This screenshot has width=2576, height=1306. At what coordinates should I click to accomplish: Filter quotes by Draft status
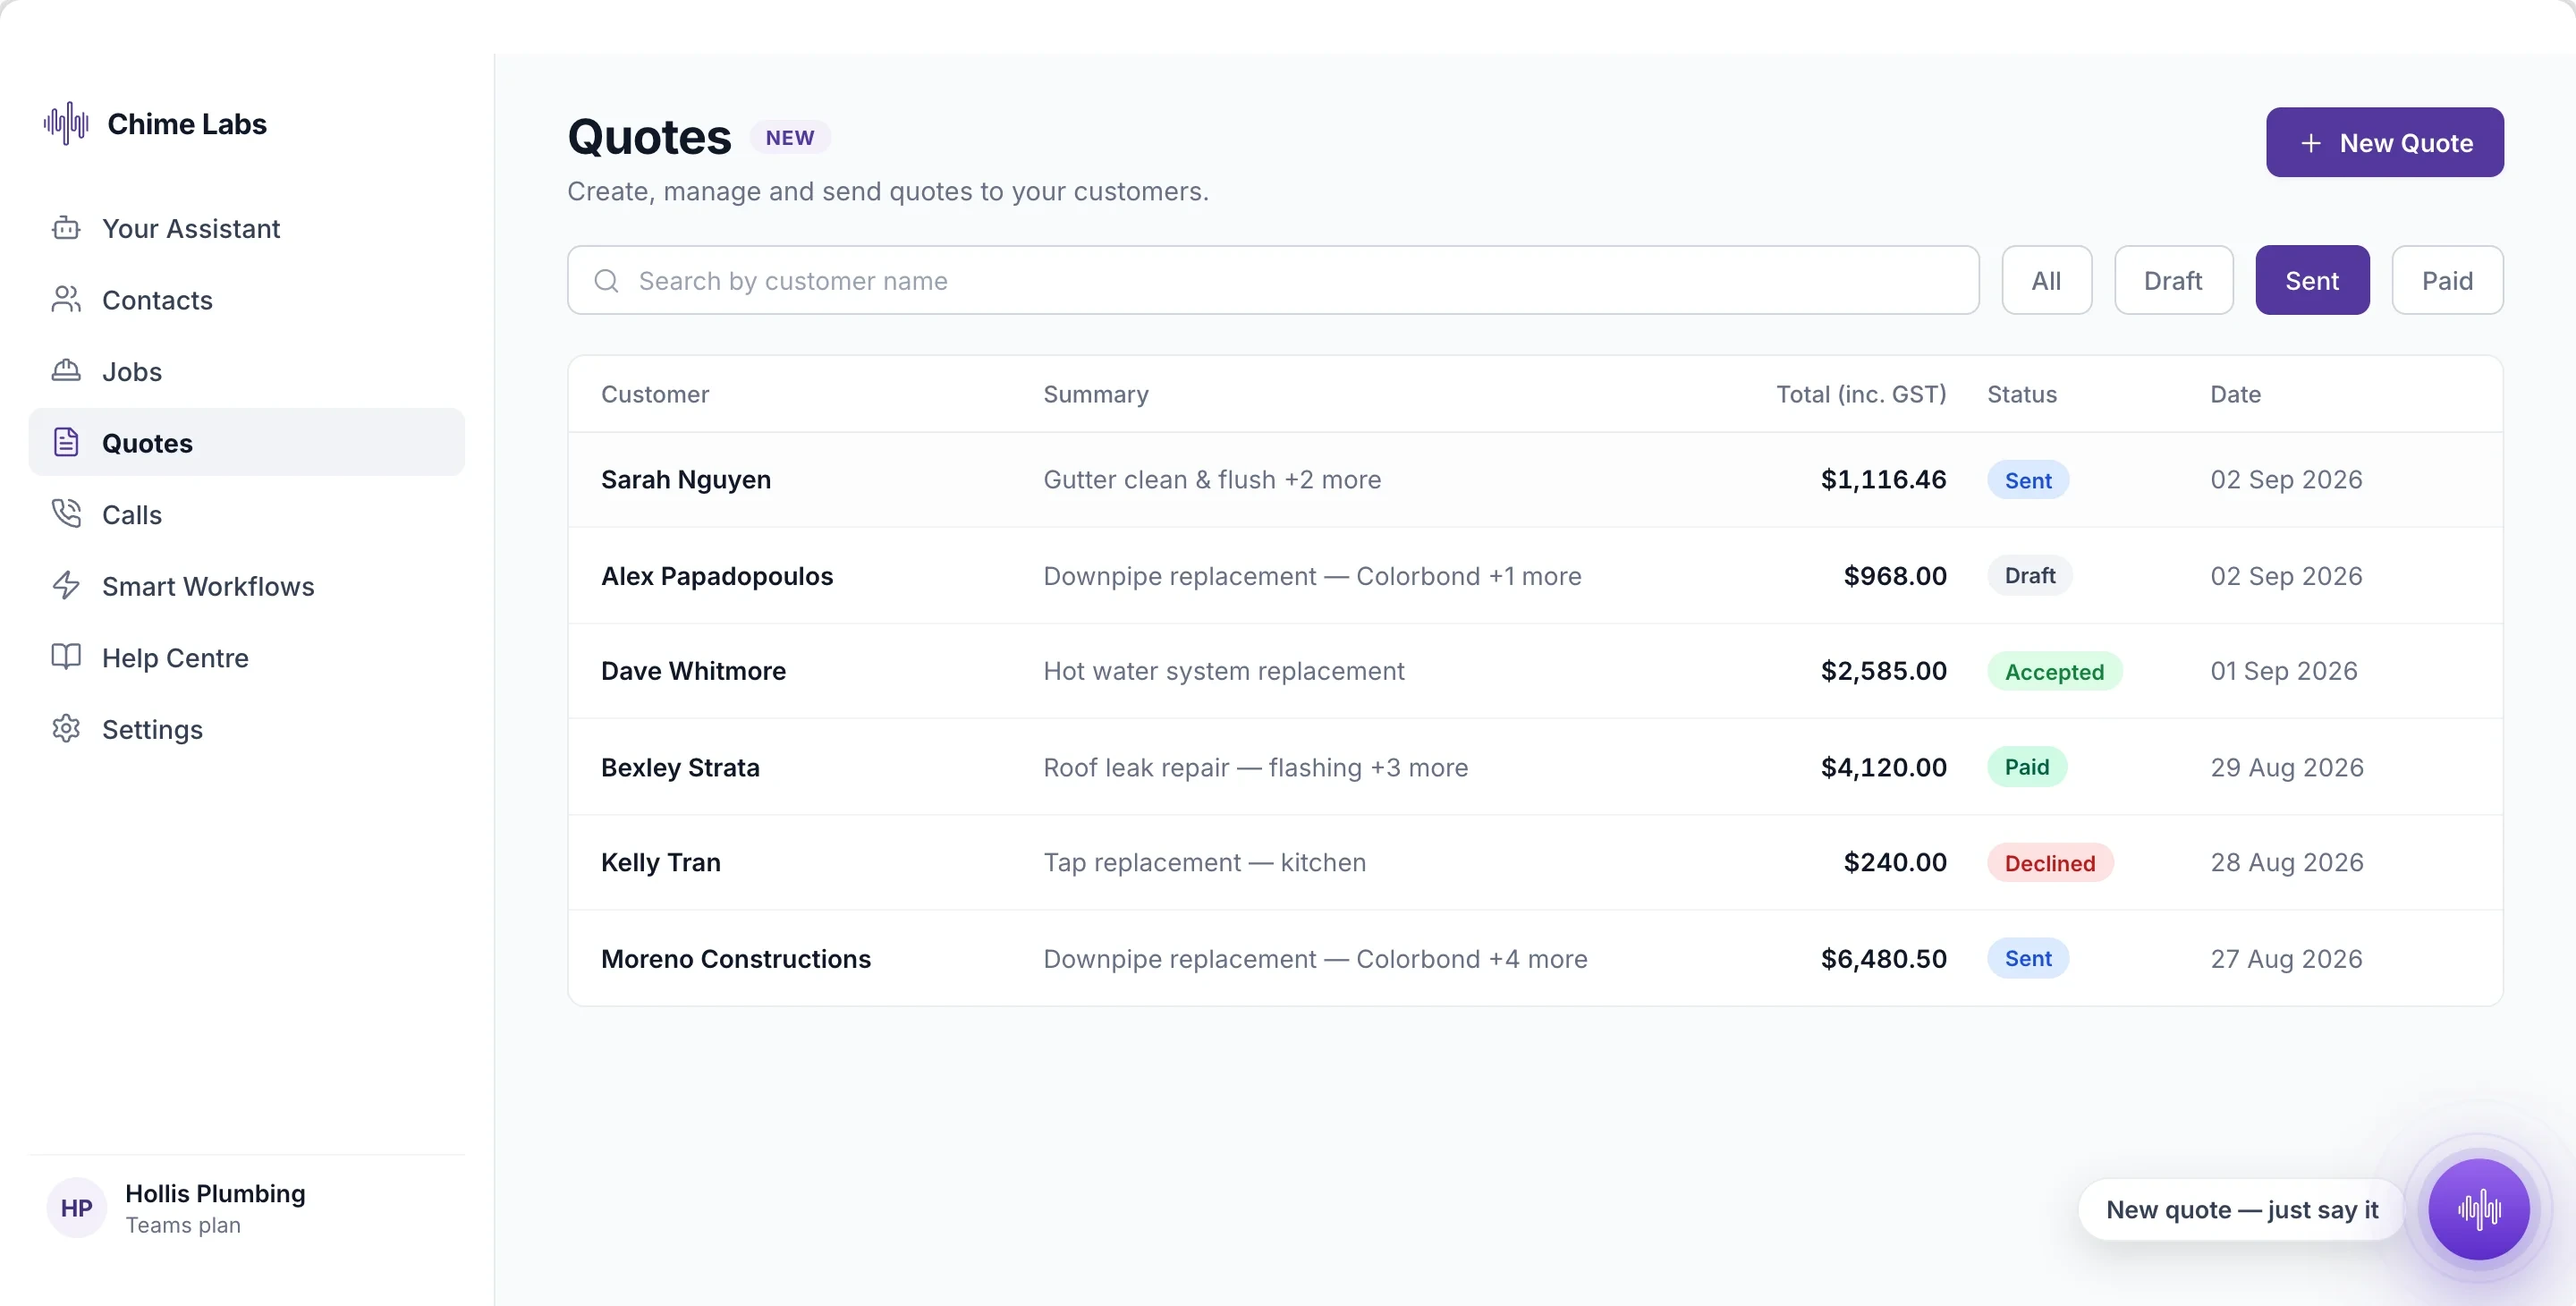click(2173, 280)
